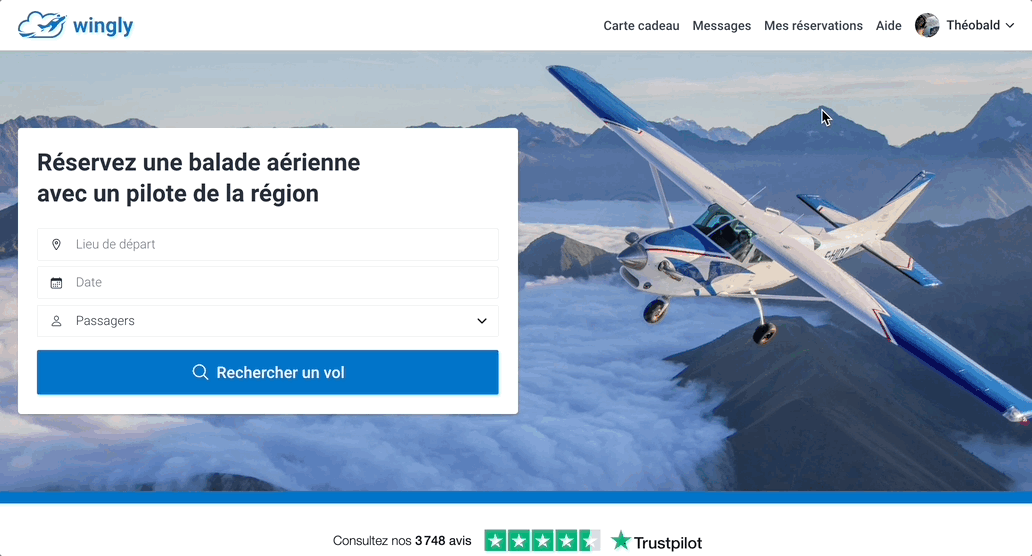This screenshot has width=1032, height=556.
Task: Click the green Trustpilot star logo
Action: (620, 541)
